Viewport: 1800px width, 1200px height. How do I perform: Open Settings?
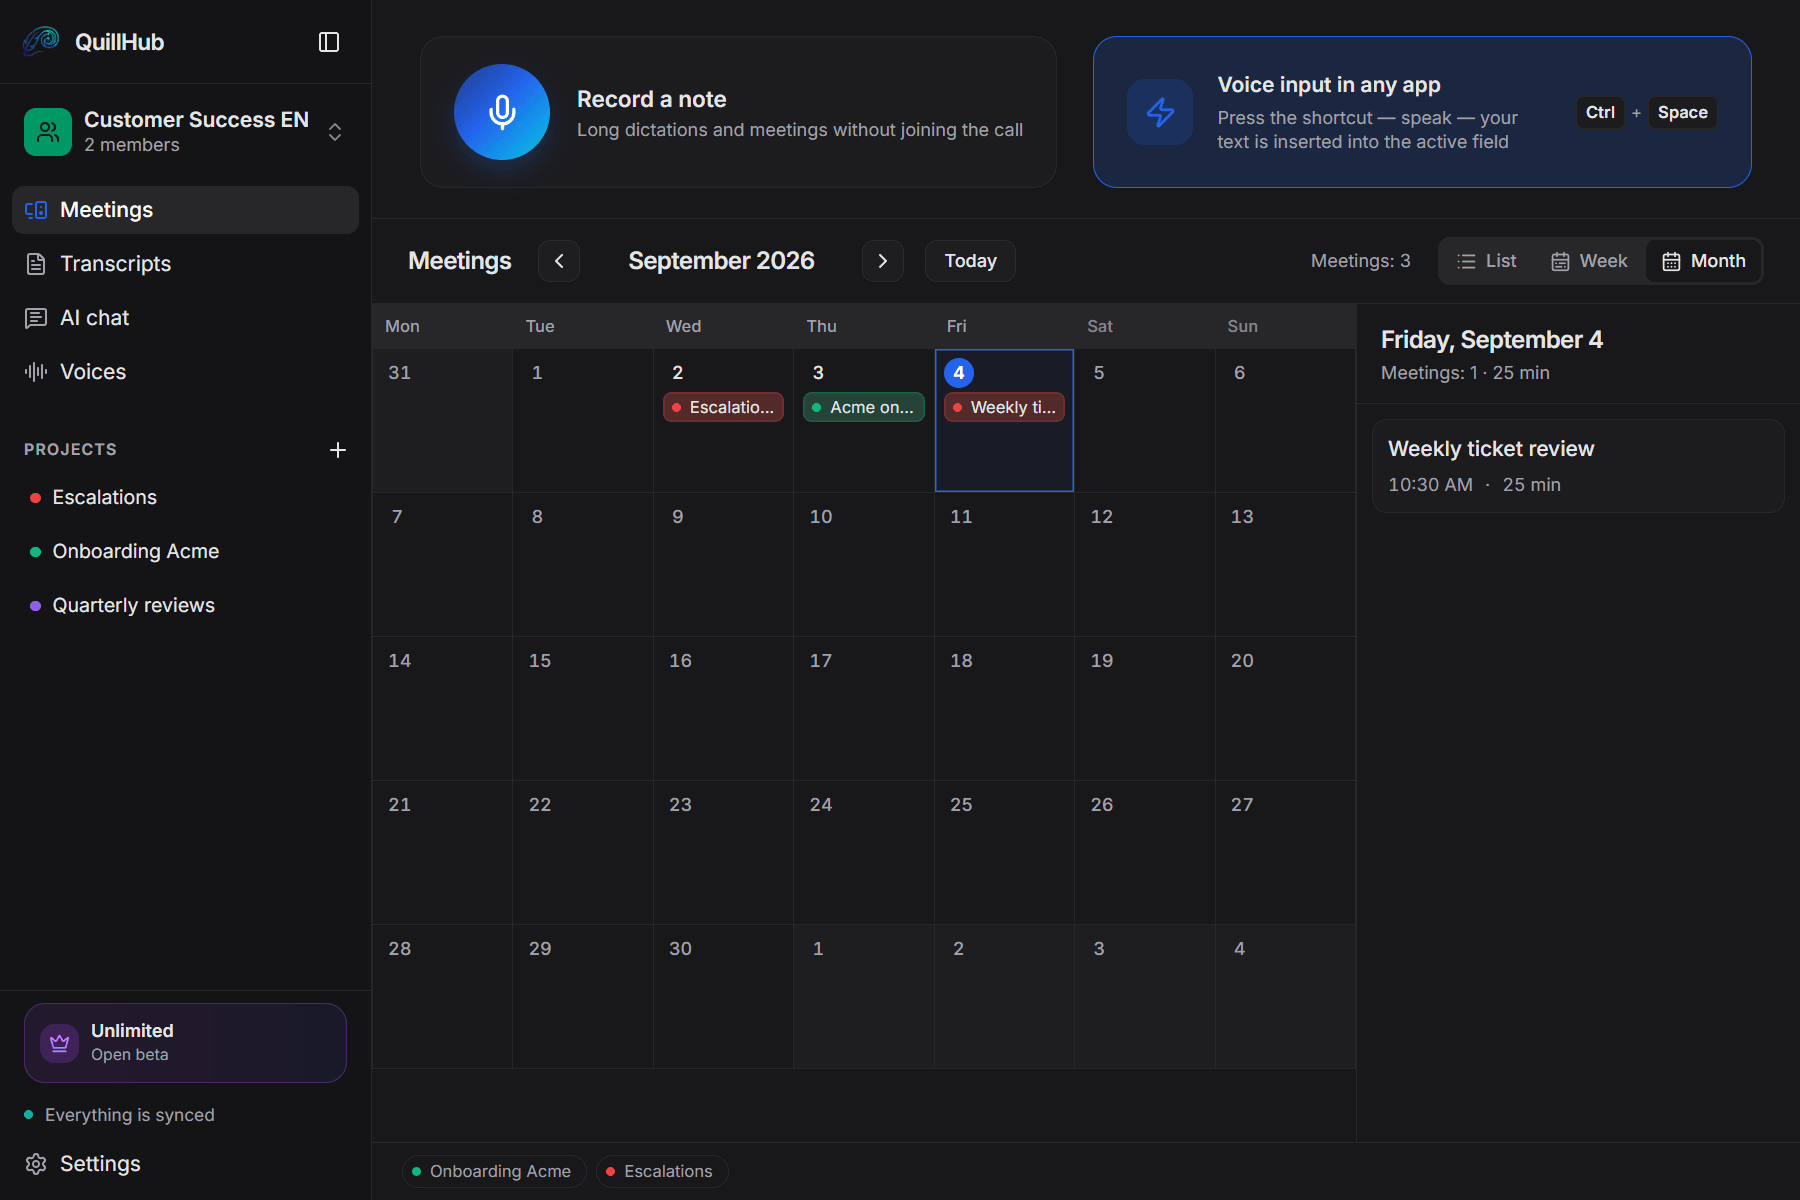click(x=185, y=1164)
